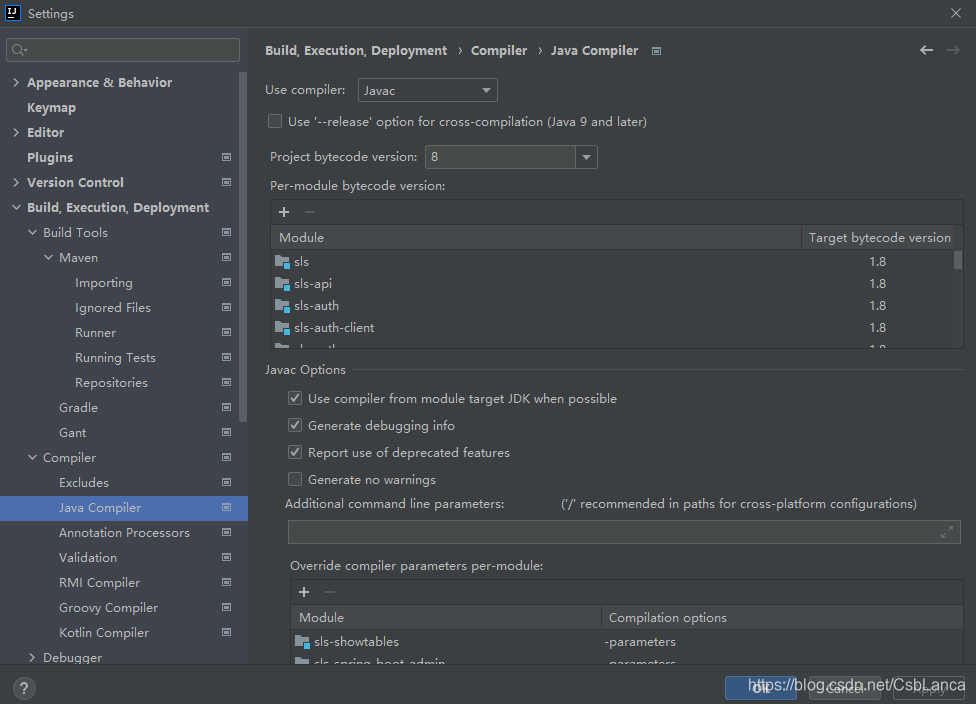Click the project icon next to Gradle
This screenshot has width=976, height=704.
point(227,407)
